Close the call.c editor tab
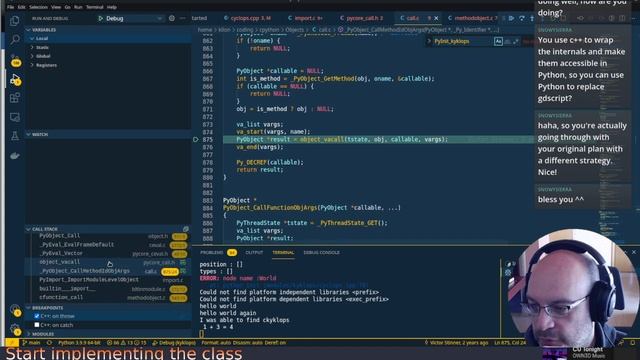Image resolution: width=640 pixels, height=360 pixels. click(x=436, y=18)
